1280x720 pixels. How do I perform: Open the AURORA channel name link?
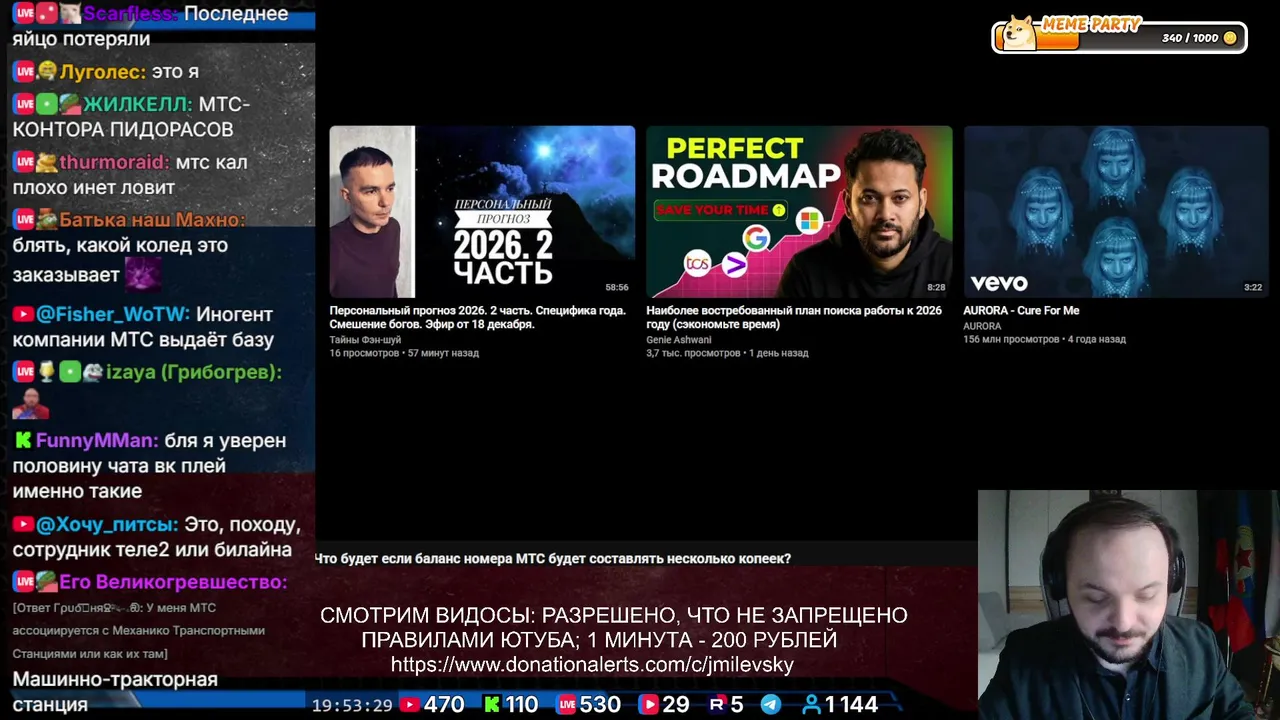coord(982,326)
